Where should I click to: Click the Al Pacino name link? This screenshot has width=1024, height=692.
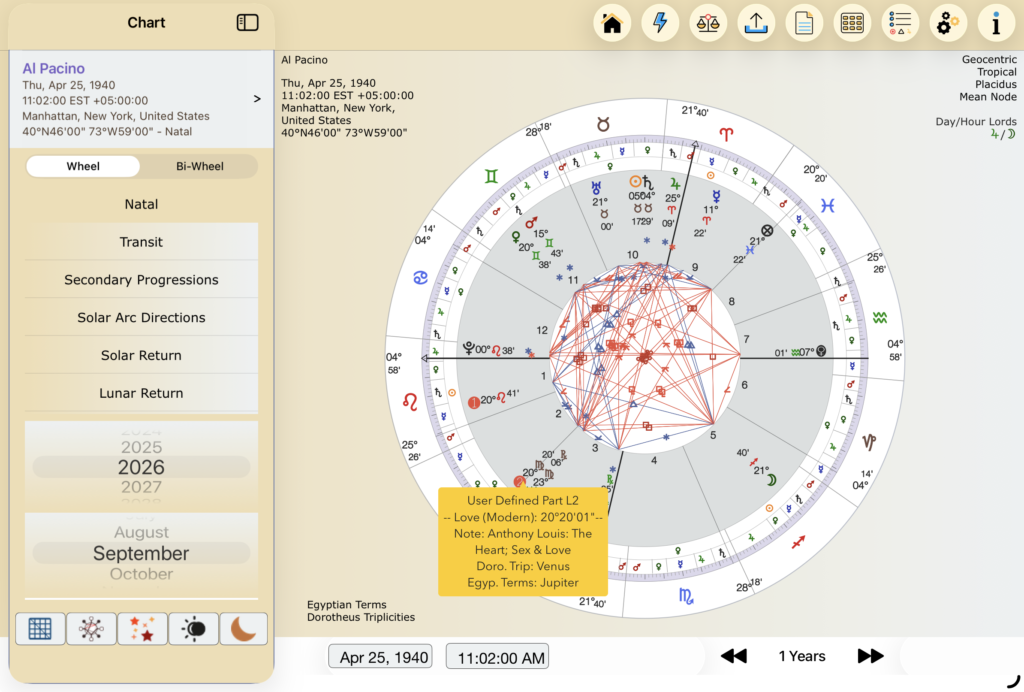click(x=54, y=69)
